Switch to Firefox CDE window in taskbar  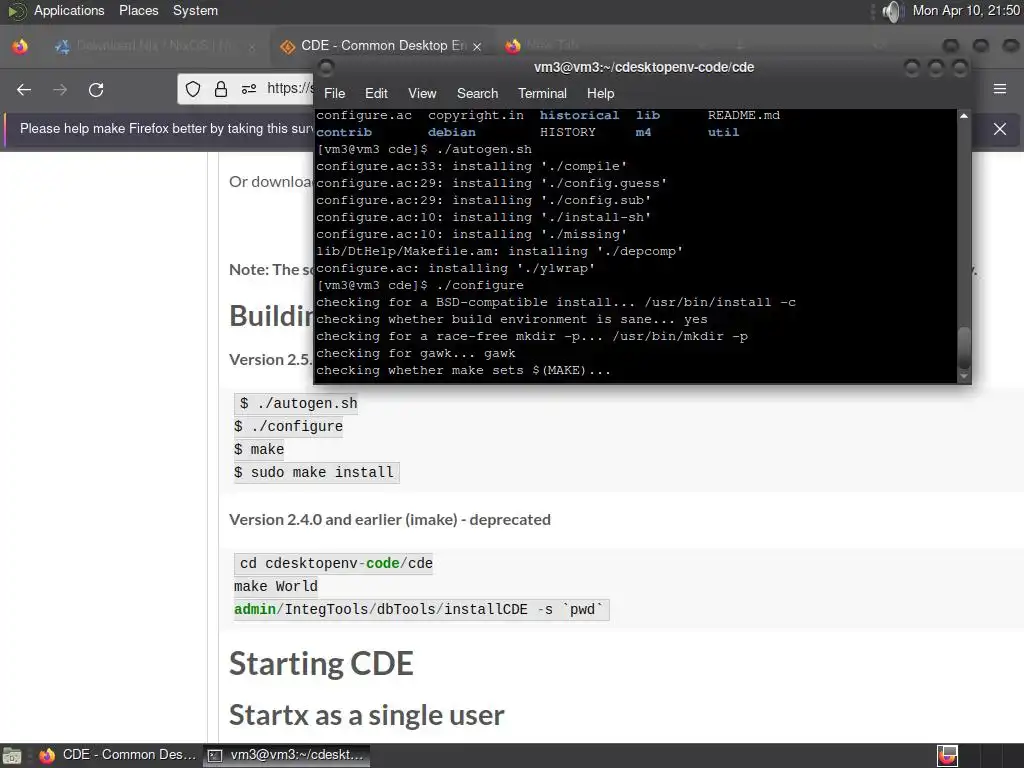(118, 755)
